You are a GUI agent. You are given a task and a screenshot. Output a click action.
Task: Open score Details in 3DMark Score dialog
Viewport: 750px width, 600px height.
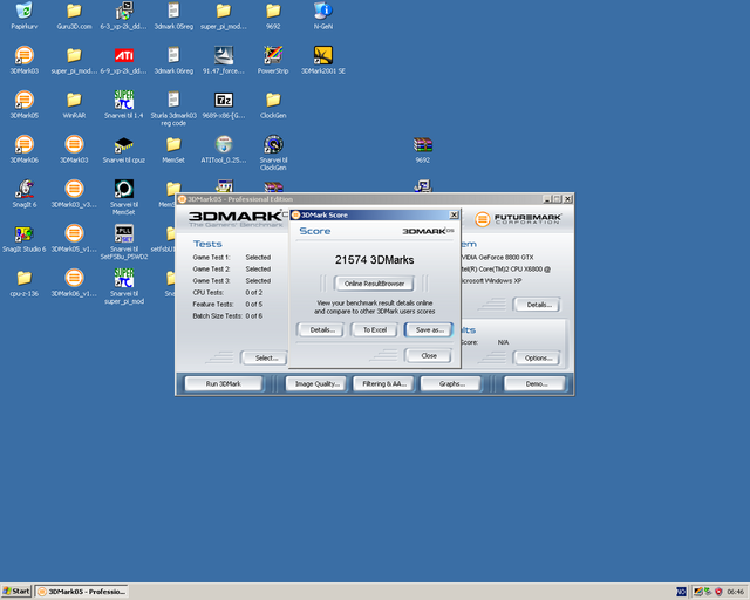point(320,330)
